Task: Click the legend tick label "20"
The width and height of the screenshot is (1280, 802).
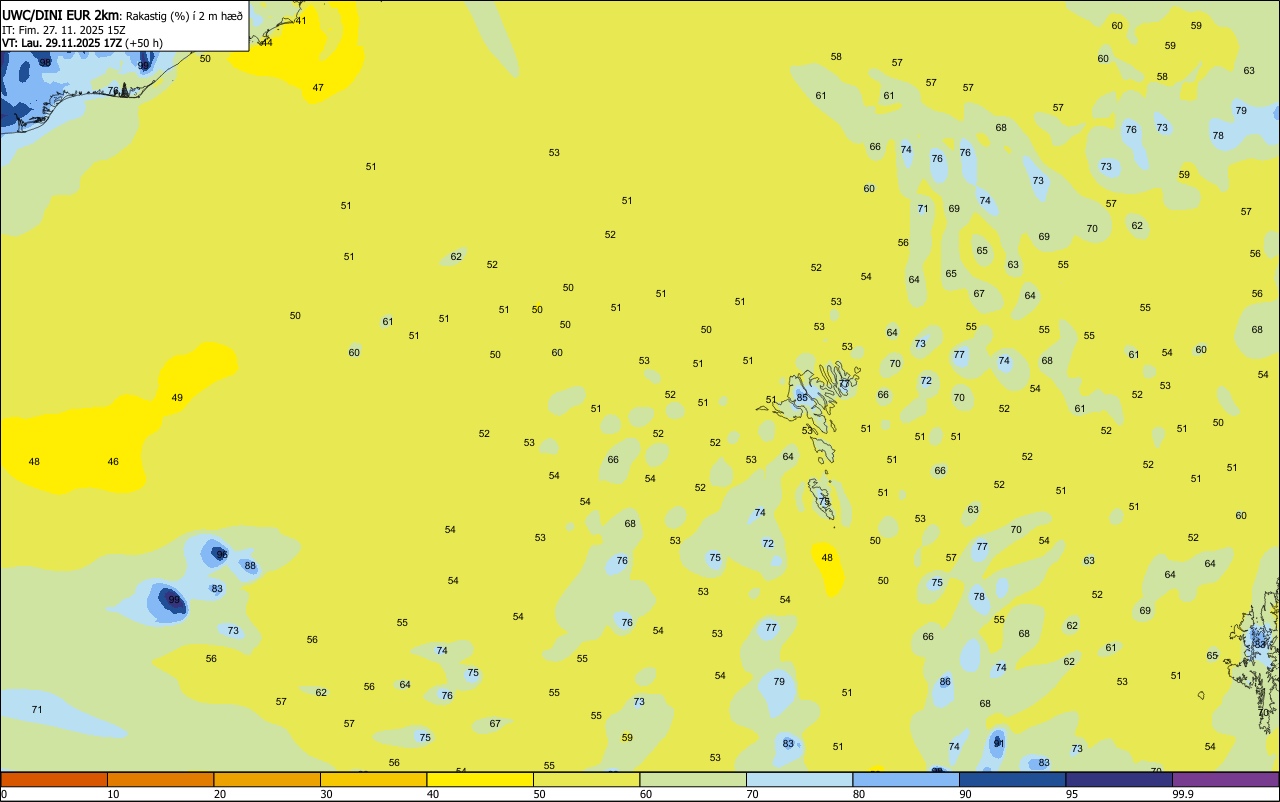Action: (220, 794)
